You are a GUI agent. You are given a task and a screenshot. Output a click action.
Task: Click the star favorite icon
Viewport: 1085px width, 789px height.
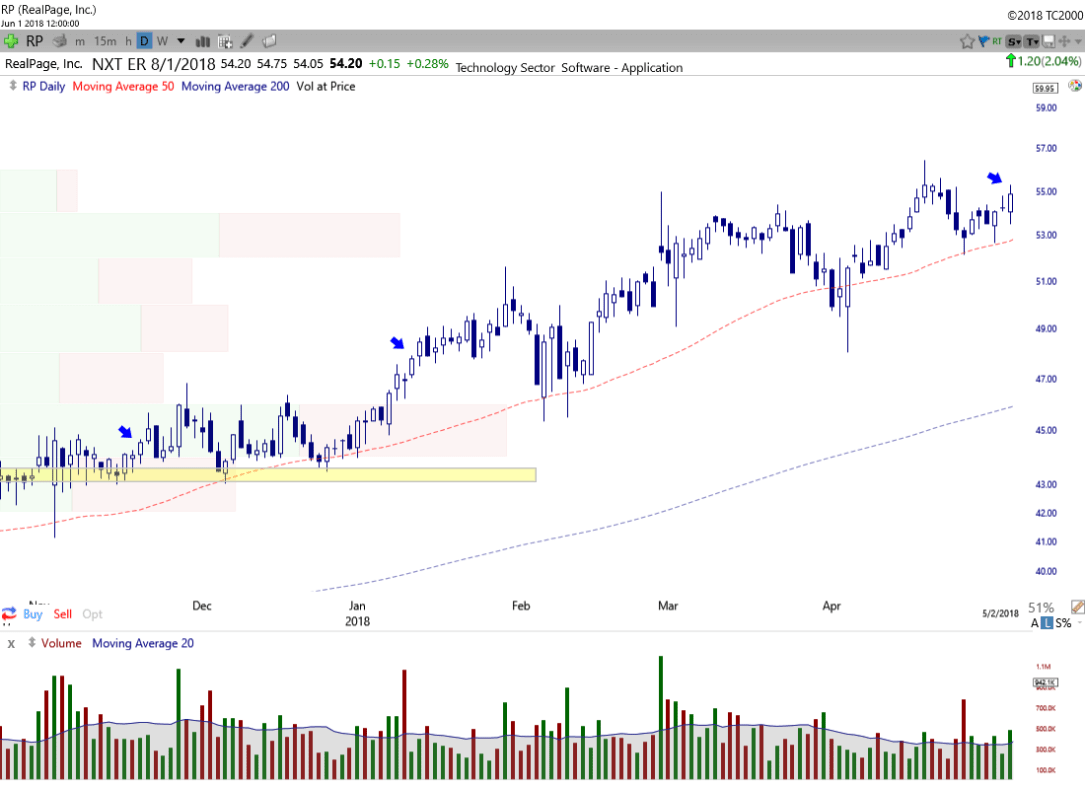pyautogui.click(x=967, y=41)
